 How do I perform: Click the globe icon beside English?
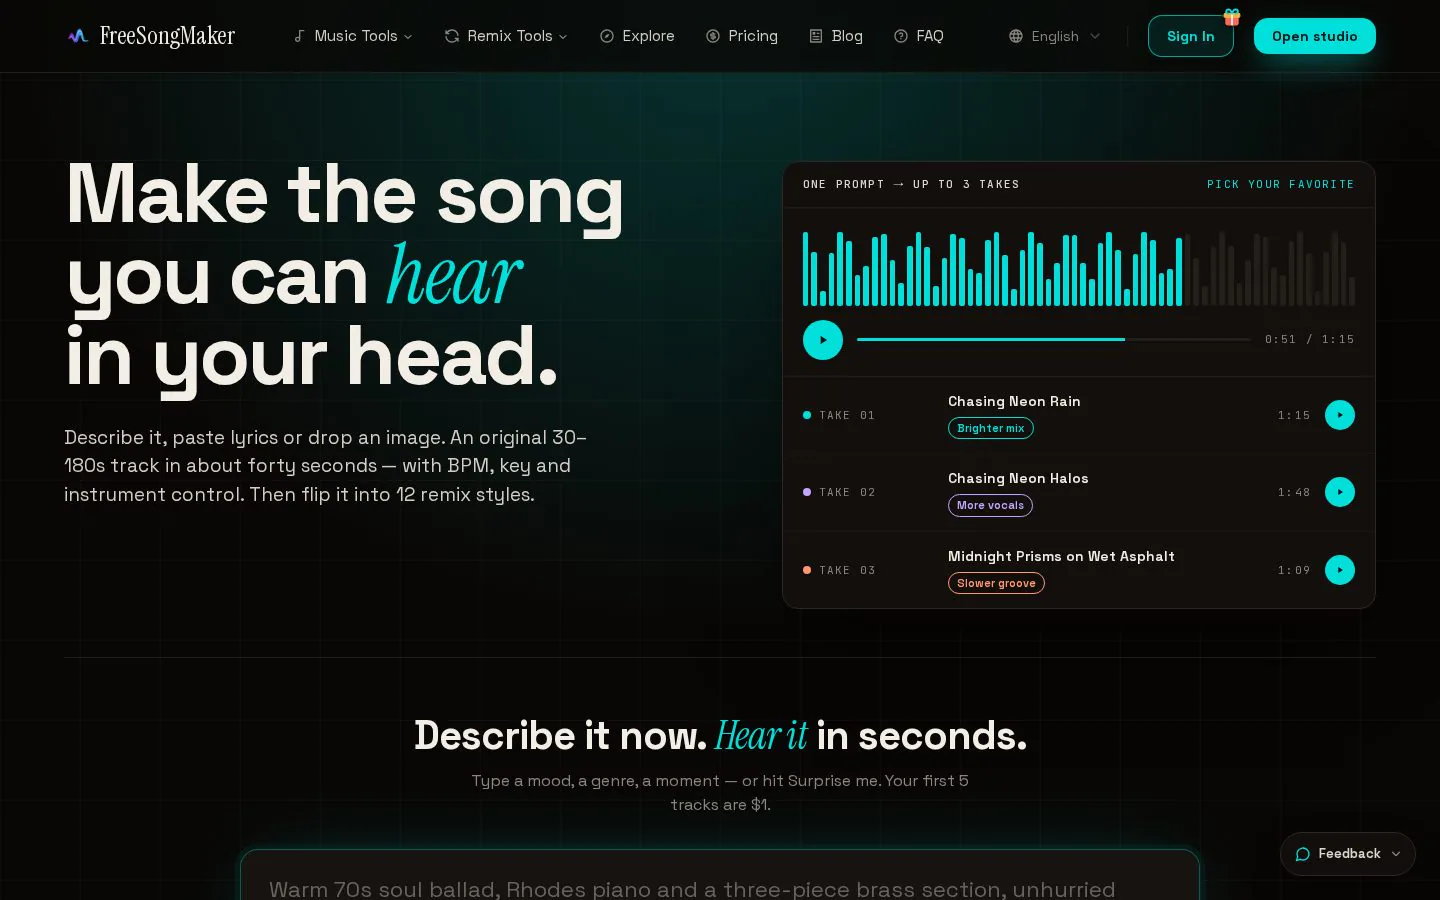click(1016, 36)
